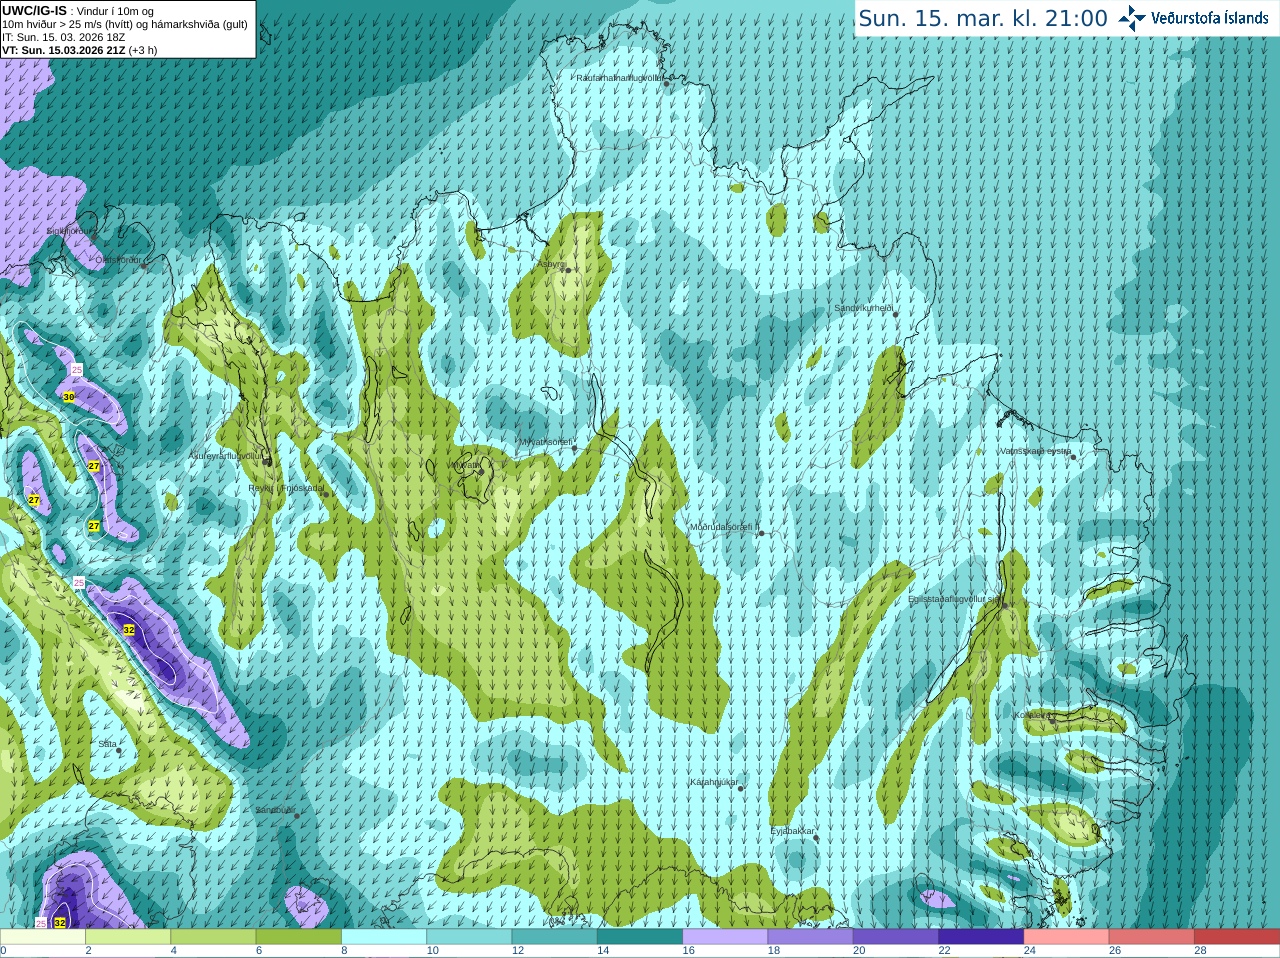The width and height of the screenshot is (1280, 958).
Task: Click the Sandvíkurheiði station marker dot
Action: [x=895, y=314]
